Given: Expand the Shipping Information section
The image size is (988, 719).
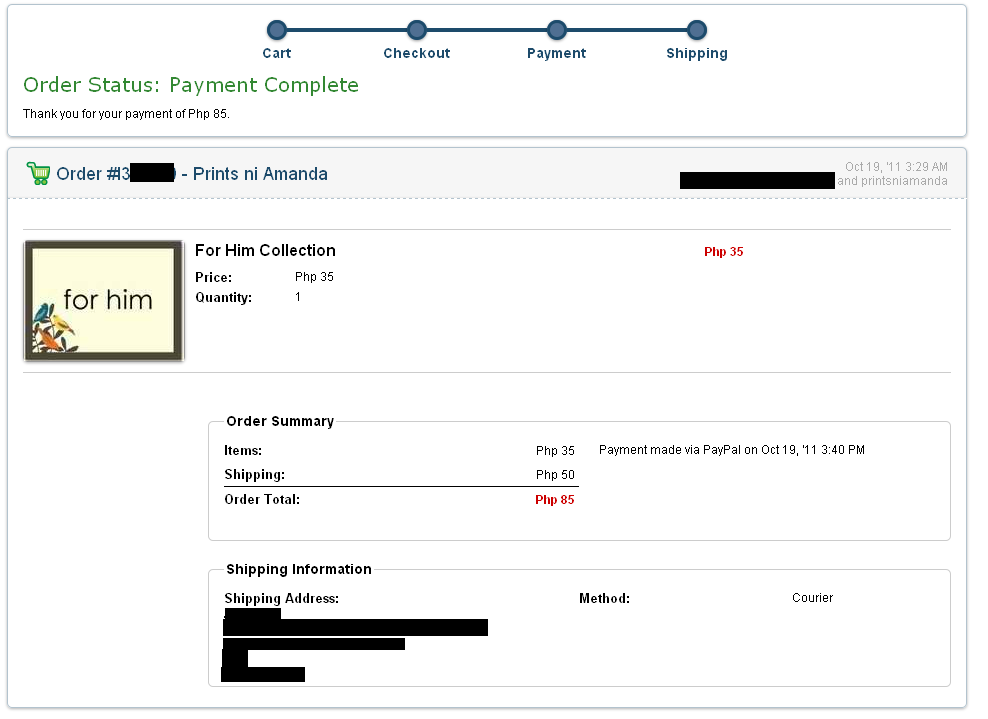Looking at the screenshot, I should pyautogui.click(x=295, y=569).
